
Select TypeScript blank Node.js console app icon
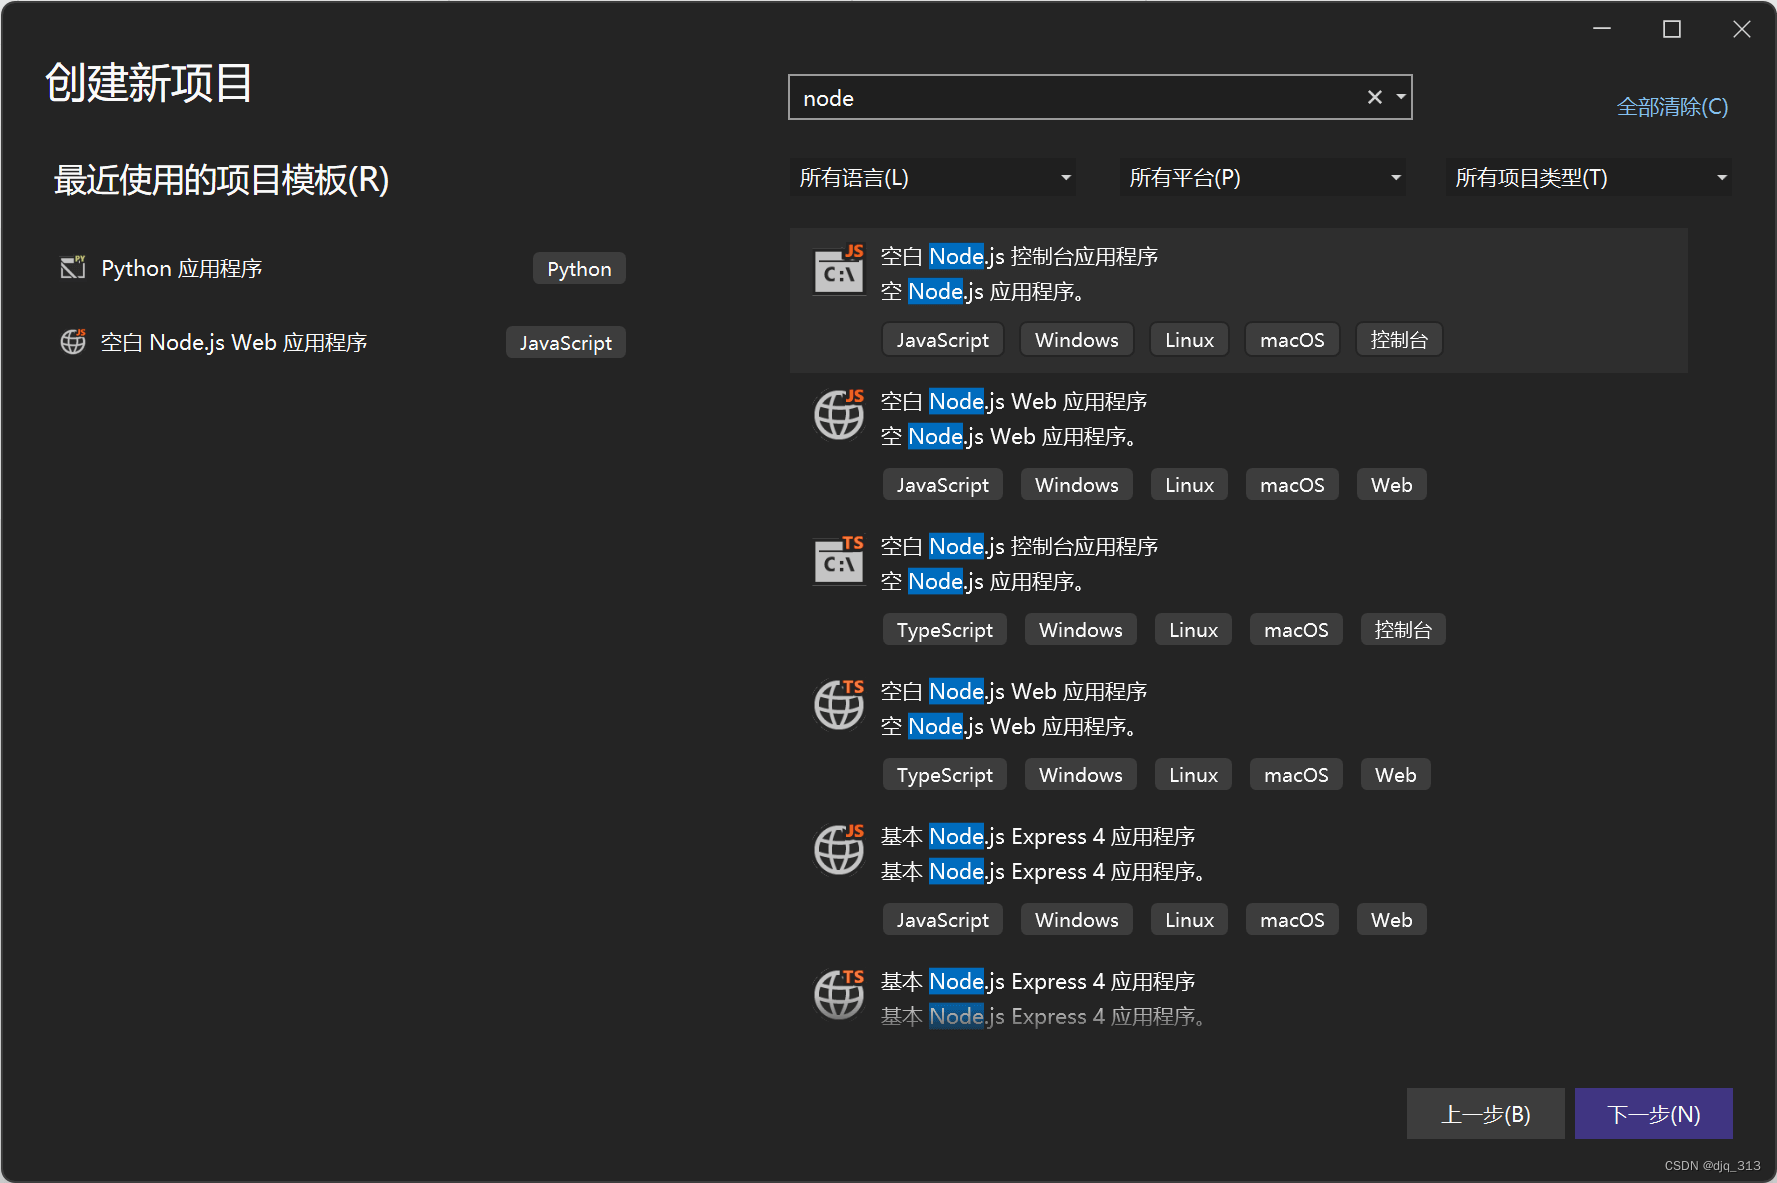839,560
